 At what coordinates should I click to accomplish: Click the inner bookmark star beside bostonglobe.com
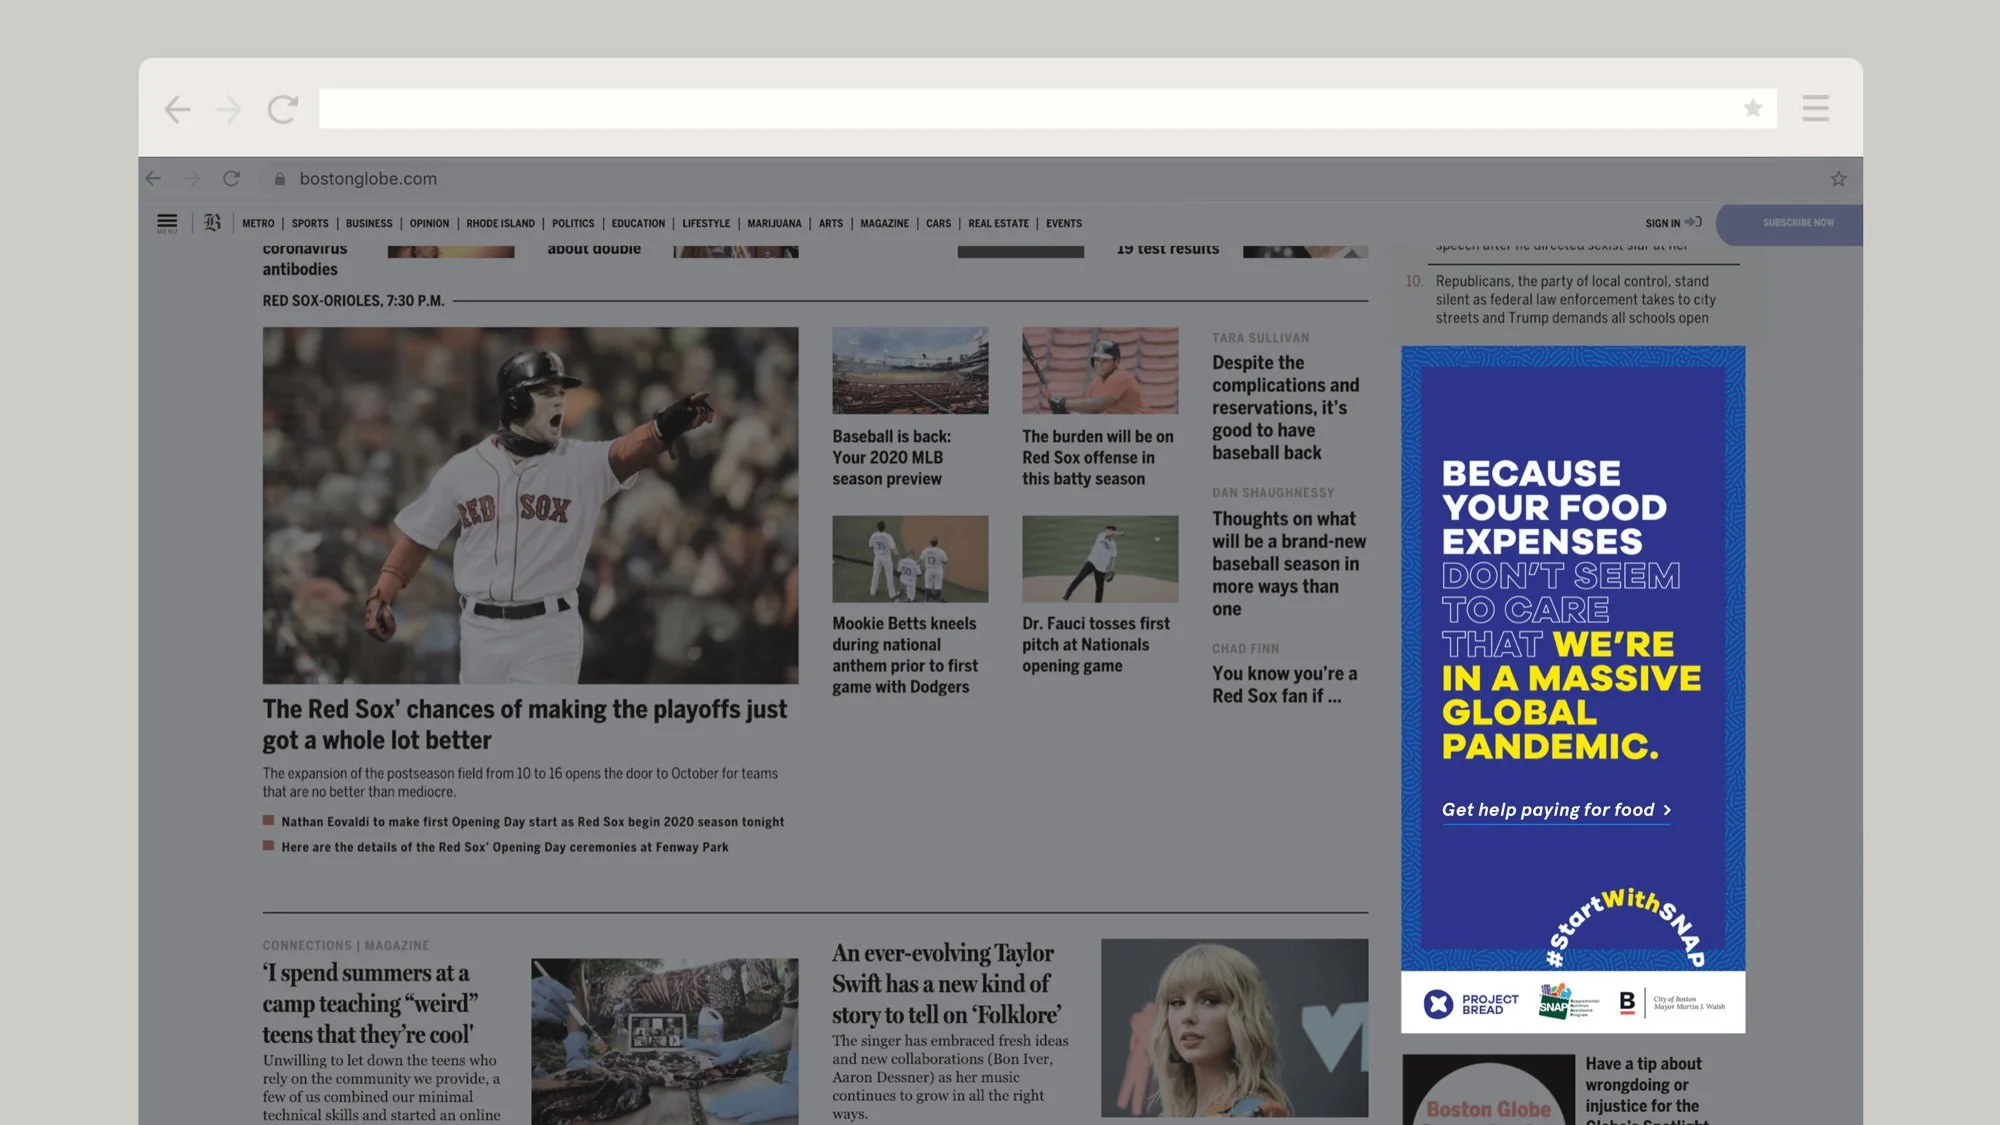tap(1838, 179)
